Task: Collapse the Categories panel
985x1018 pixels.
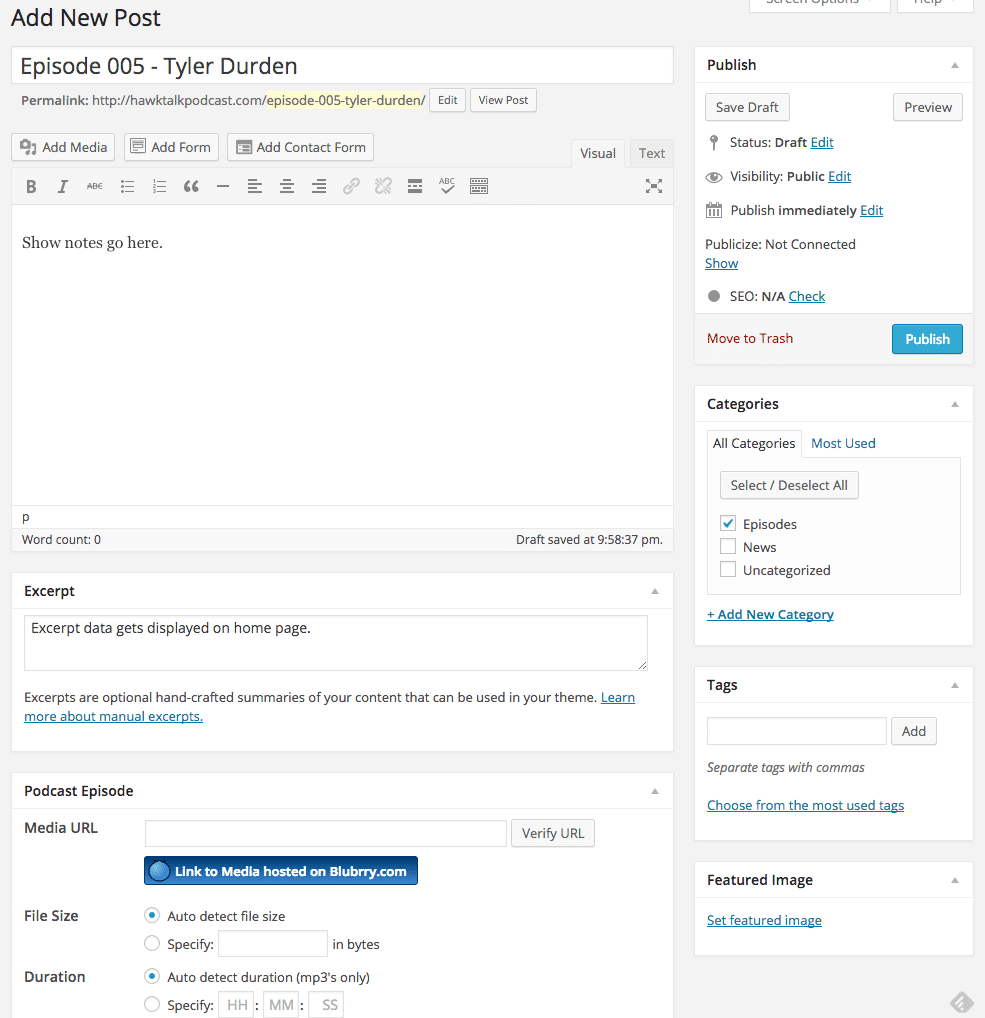Action: pos(954,404)
